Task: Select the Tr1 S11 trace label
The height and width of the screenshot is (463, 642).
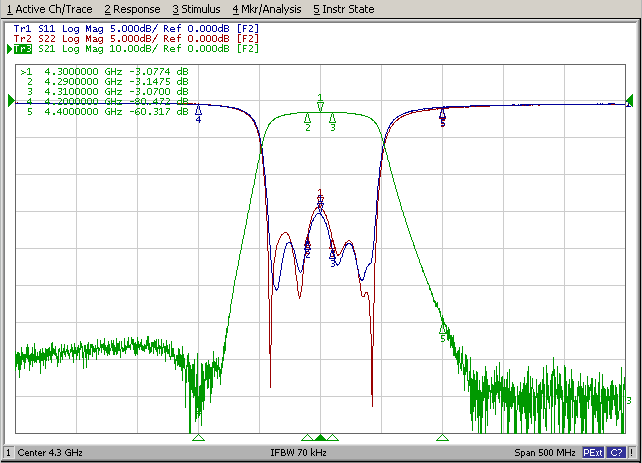Action: (x=136, y=29)
